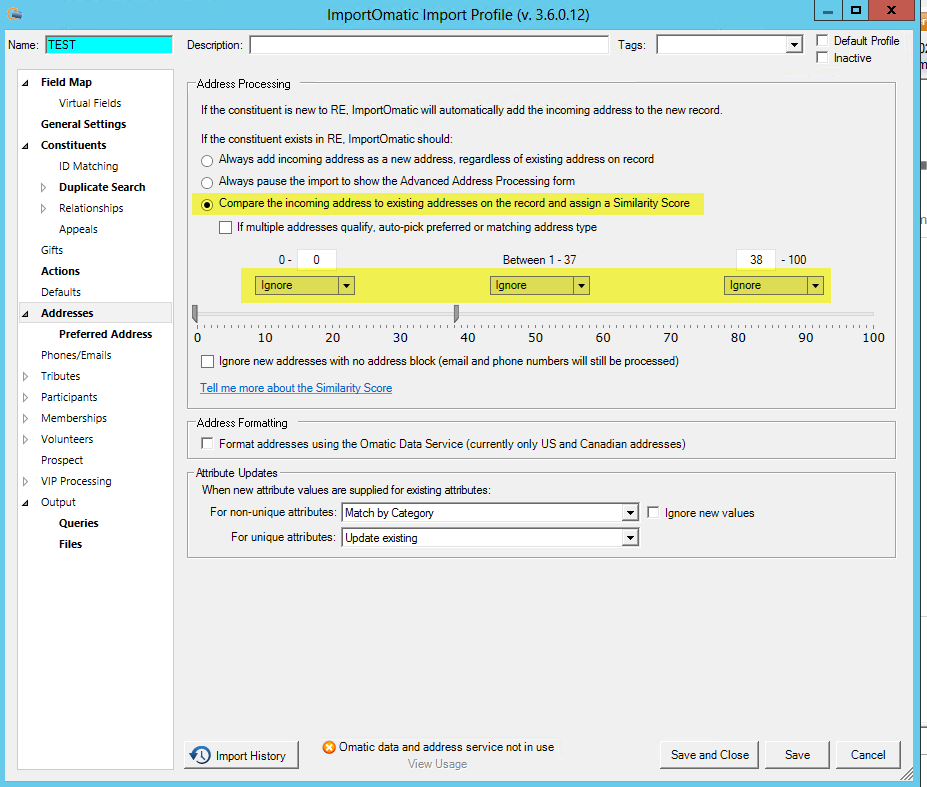Toggle the Ignore new values checkbox

(x=653, y=513)
